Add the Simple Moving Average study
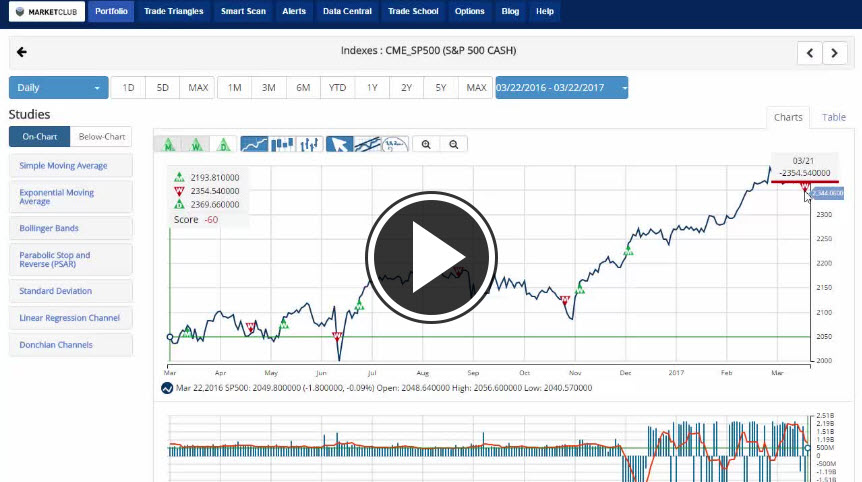Image resolution: width=862 pixels, height=482 pixels. [70, 166]
